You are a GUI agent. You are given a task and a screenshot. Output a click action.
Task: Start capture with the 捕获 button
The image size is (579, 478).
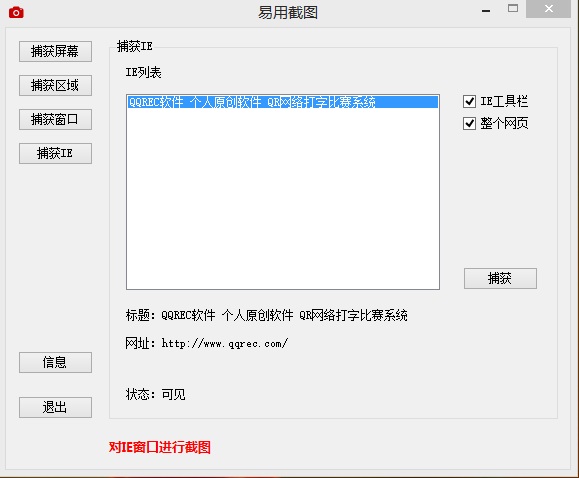pyautogui.click(x=500, y=279)
